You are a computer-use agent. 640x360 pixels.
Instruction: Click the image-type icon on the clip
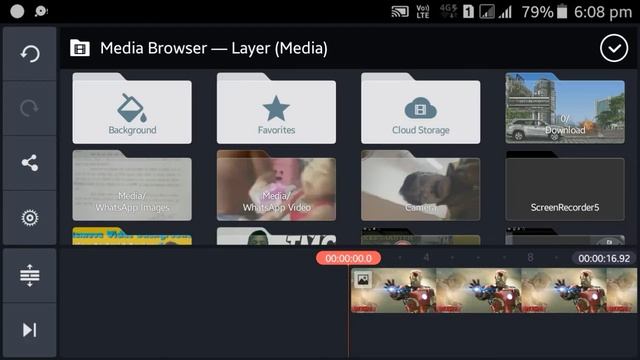[x=362, y=280]
